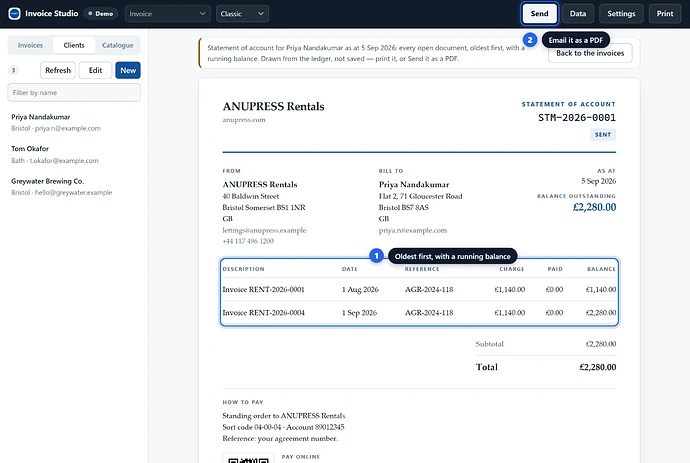
Task: Click the Invoice RENT-2026-0001 row
Action: click(419, 290)
